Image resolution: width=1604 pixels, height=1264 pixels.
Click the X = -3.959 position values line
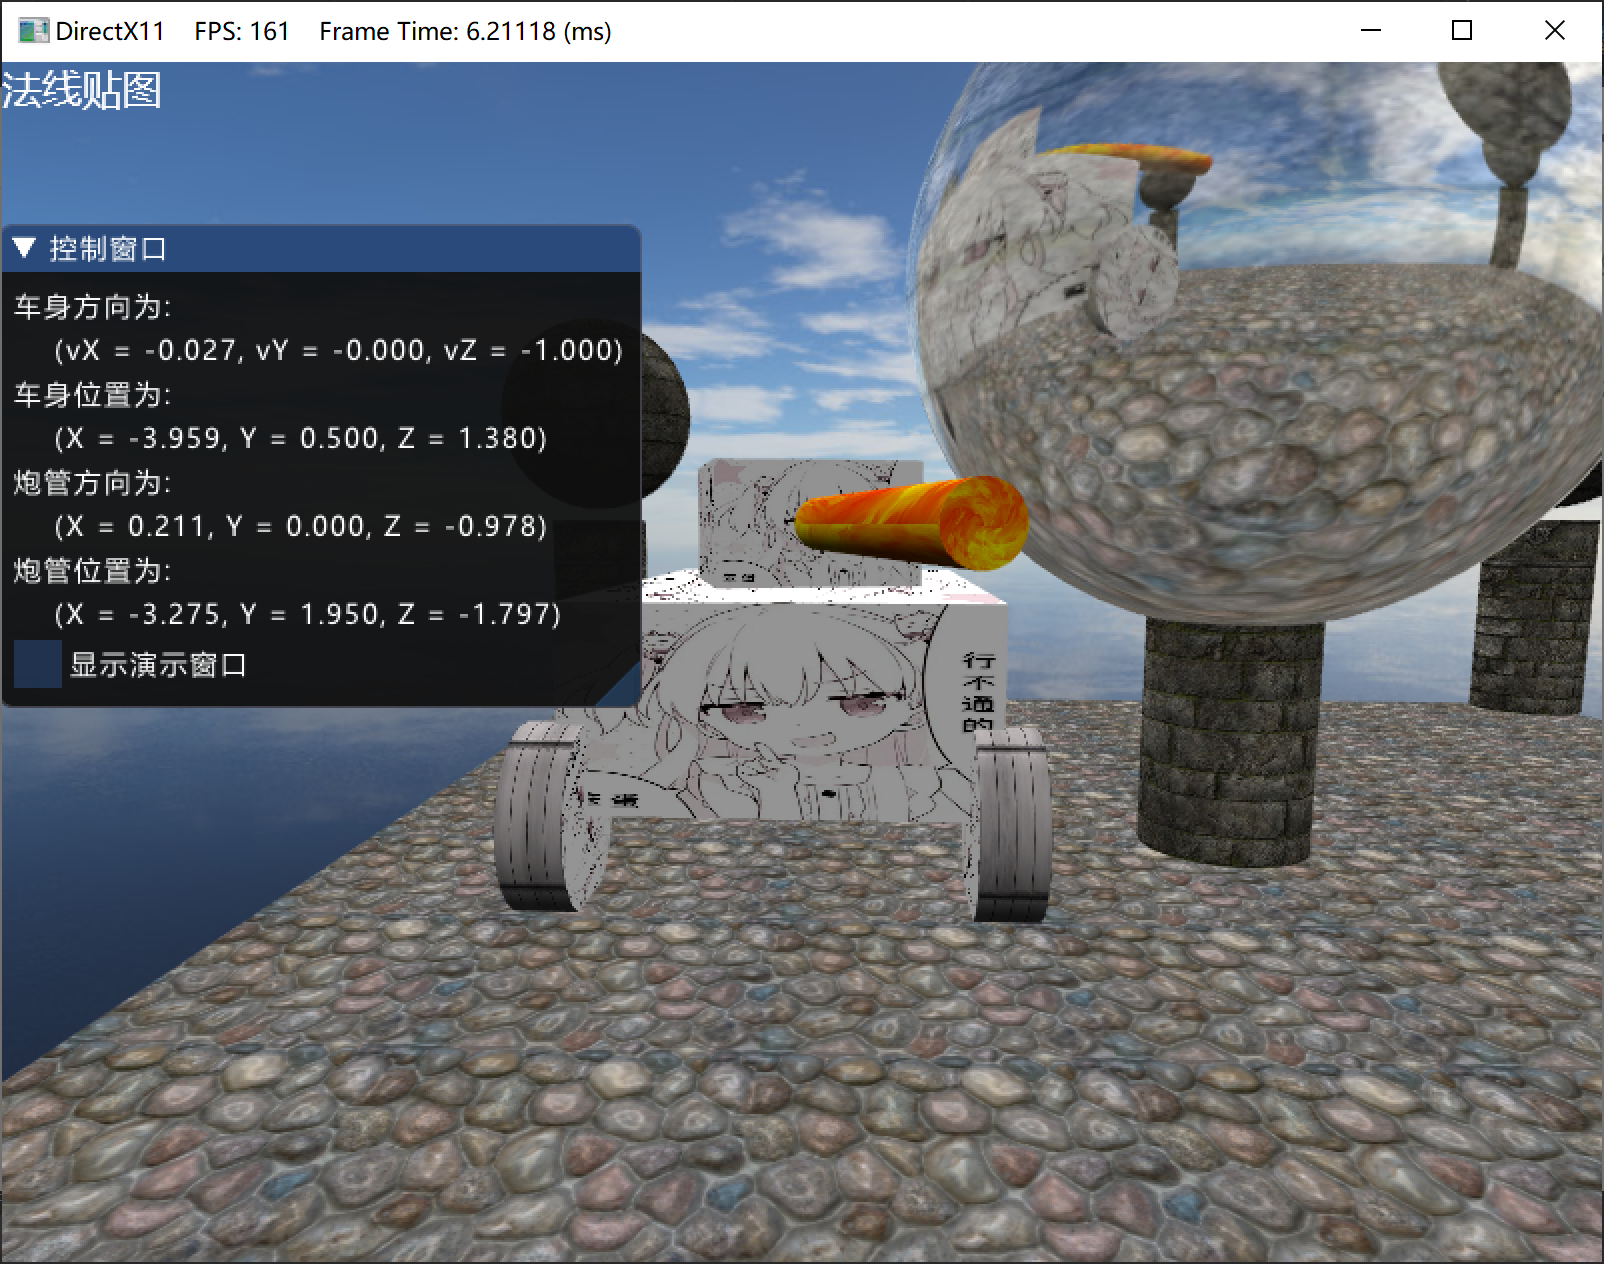point(301,438)
